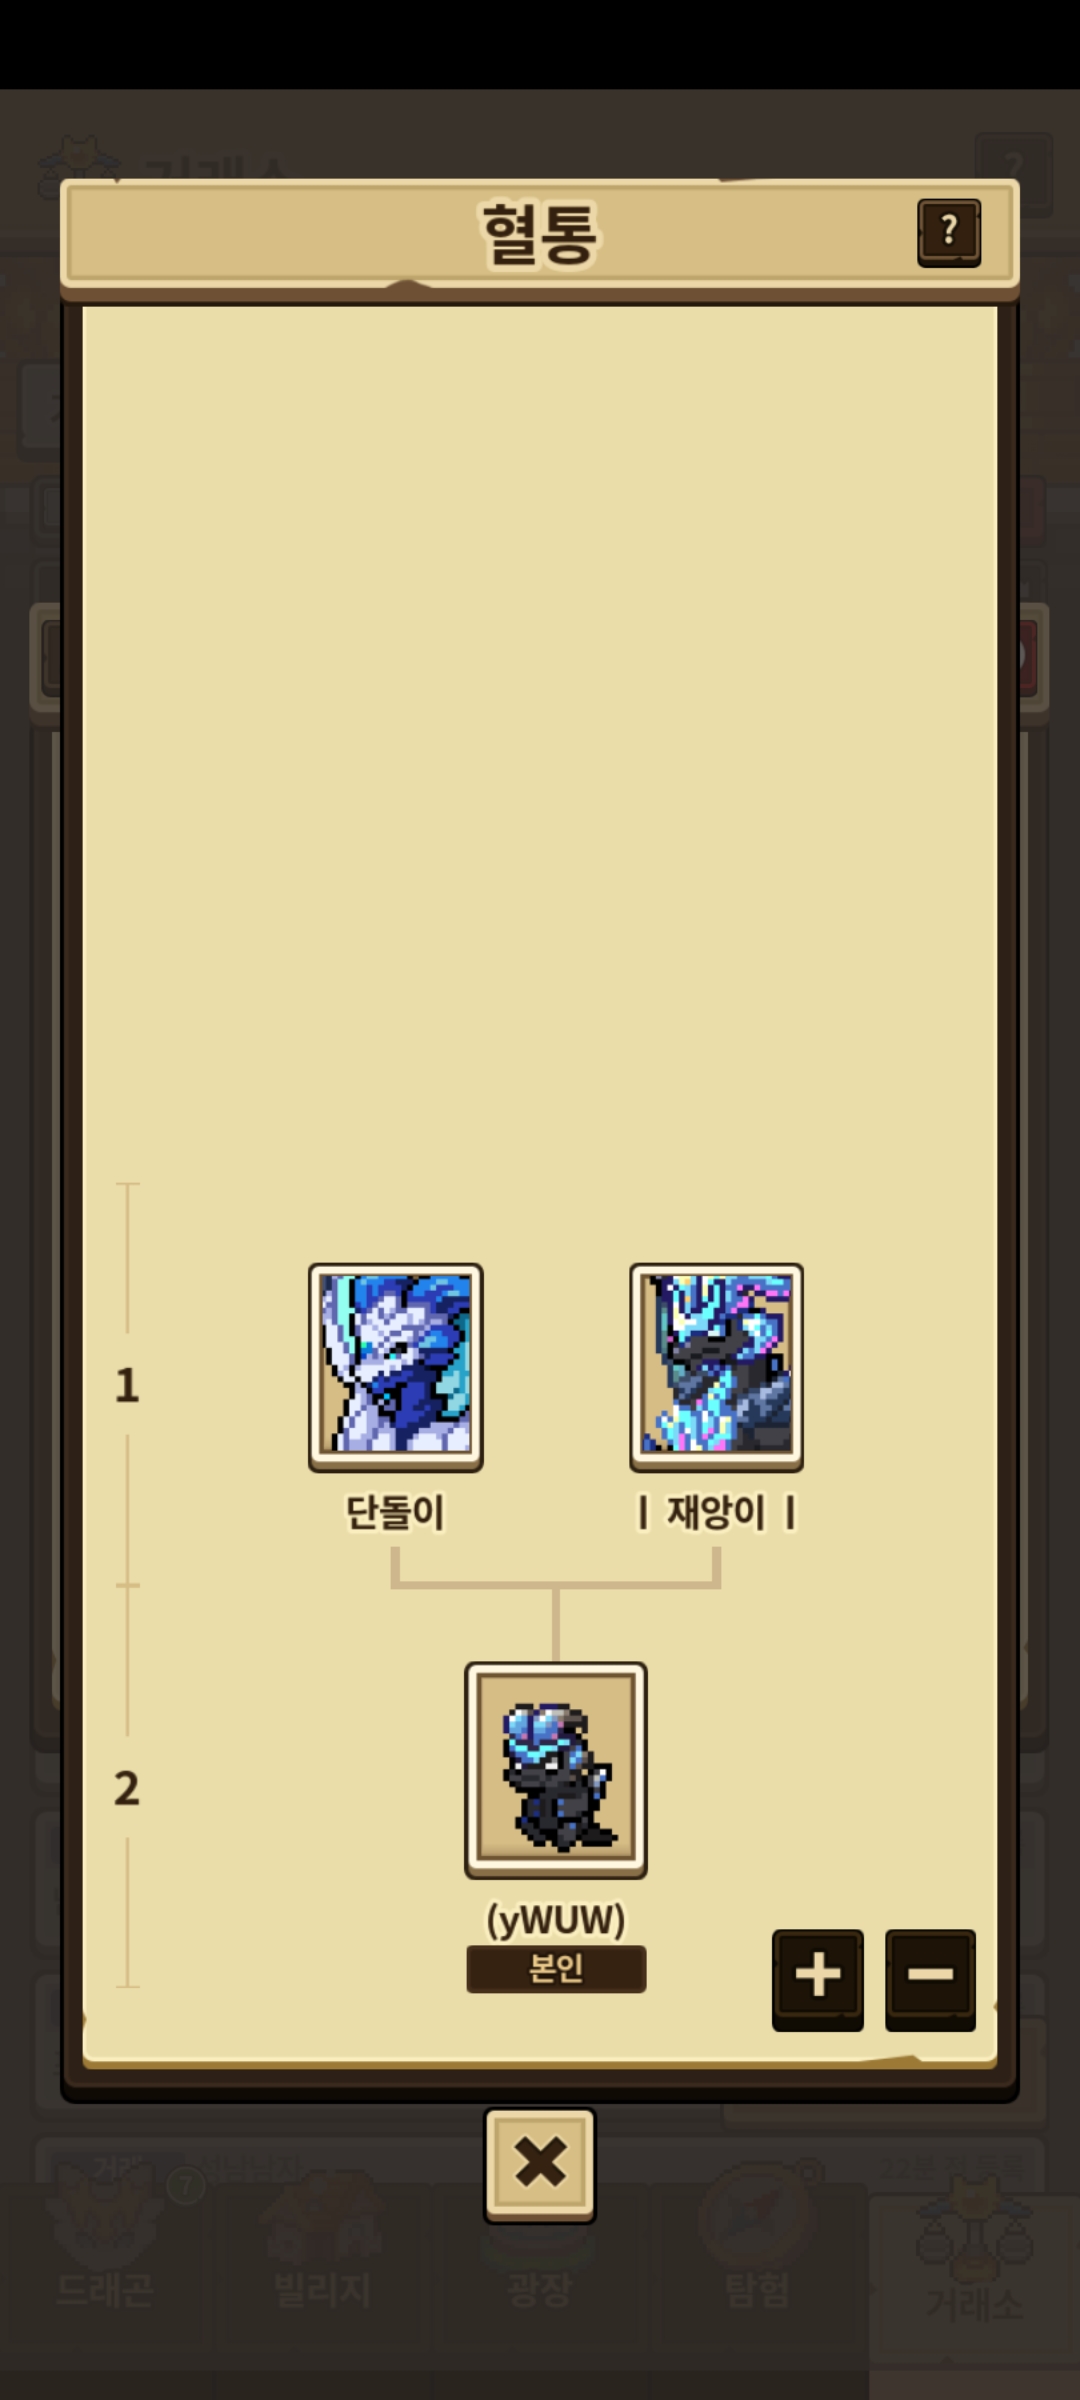Tap the ㅣ재앙이ㅣ name label
The image size is (1080, 2400).
click(716, 1512)
